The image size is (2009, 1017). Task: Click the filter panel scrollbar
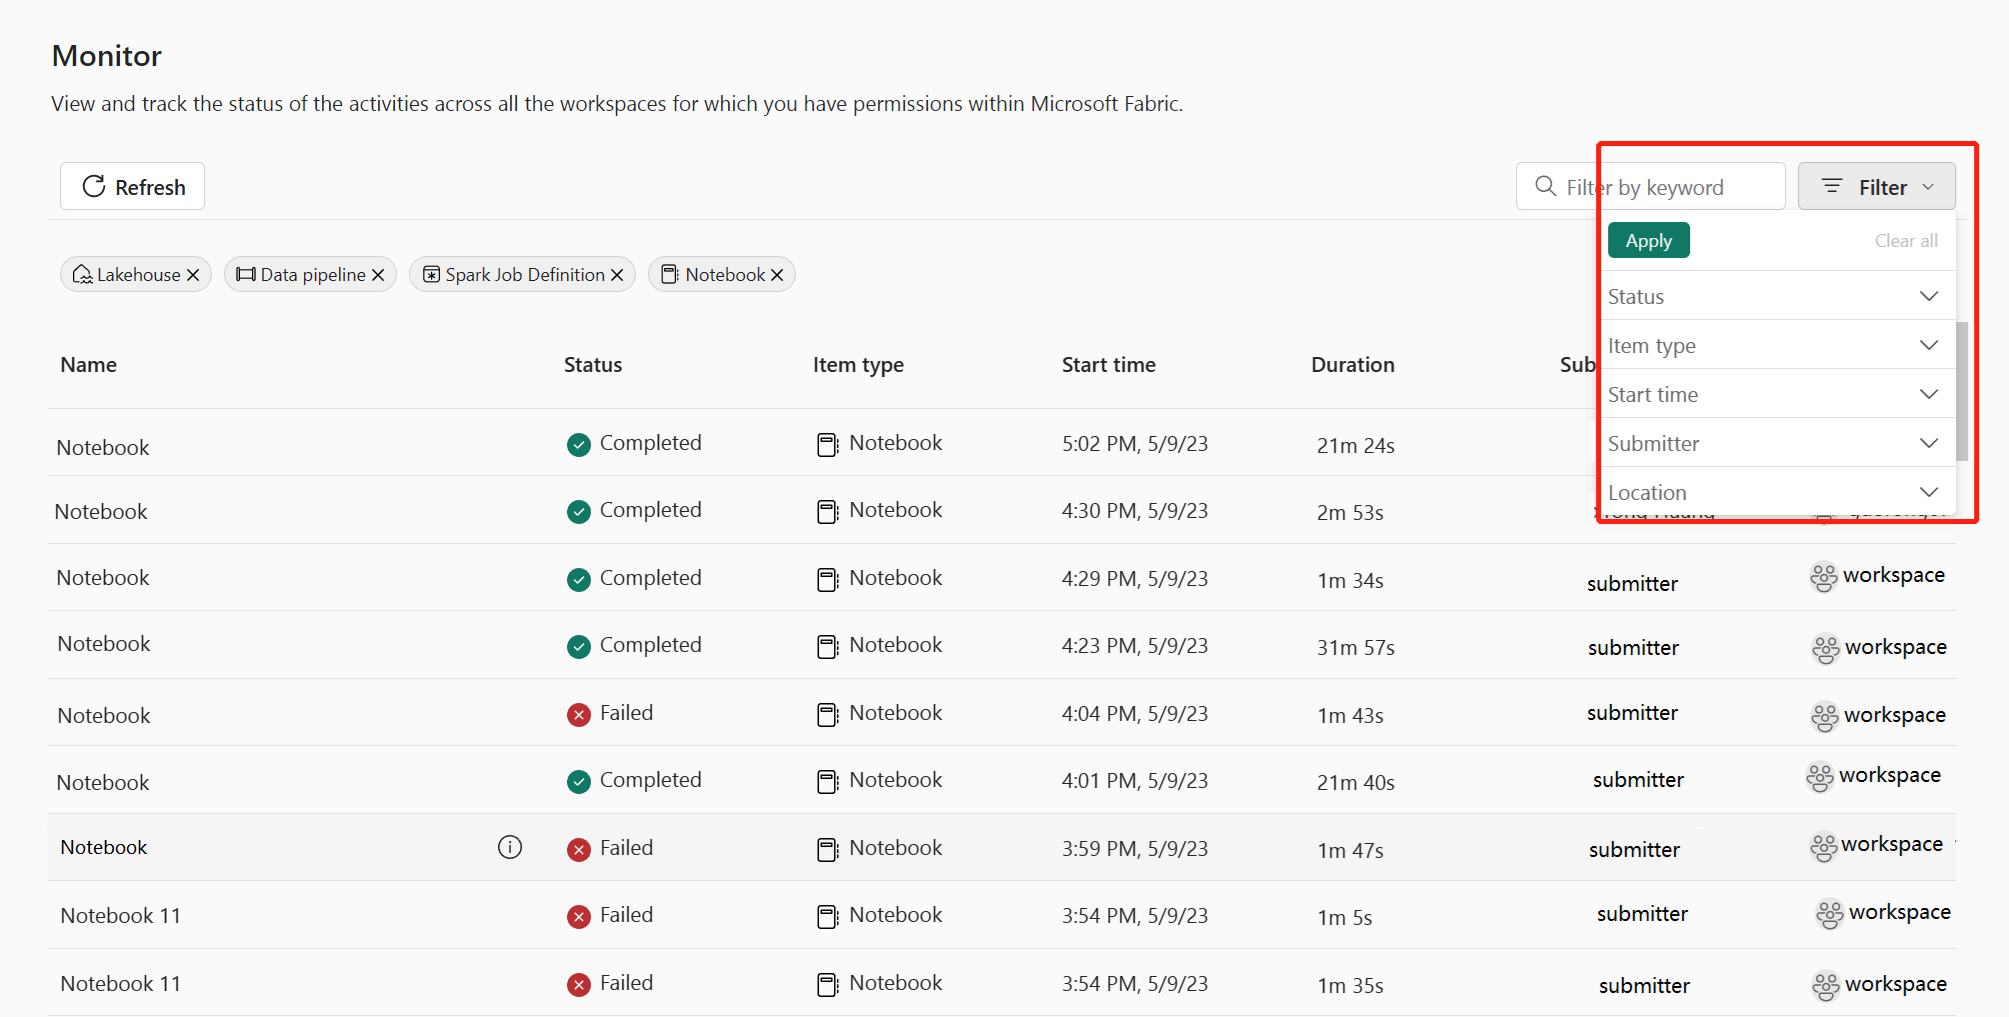[1962, 390]
